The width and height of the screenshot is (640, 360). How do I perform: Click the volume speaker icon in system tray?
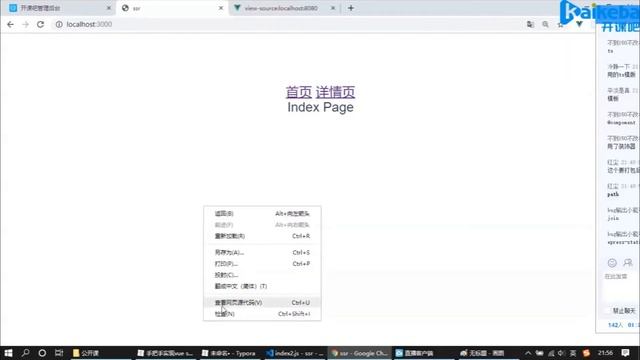[561, 353]
